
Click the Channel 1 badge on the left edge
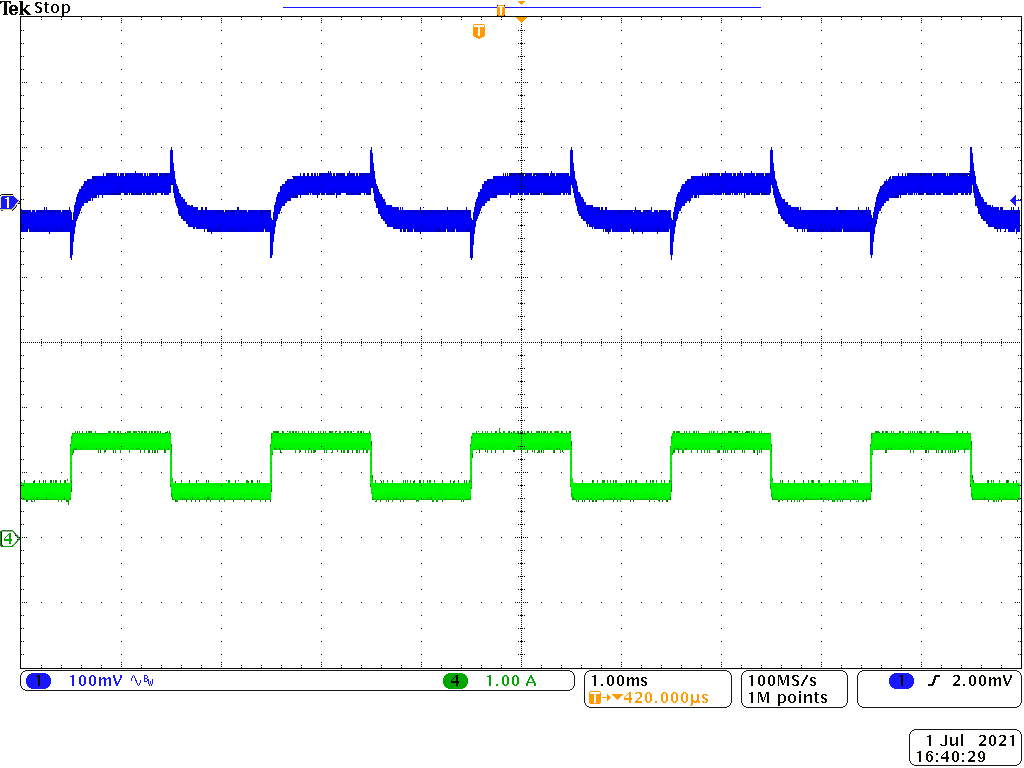tap(7, 200)
